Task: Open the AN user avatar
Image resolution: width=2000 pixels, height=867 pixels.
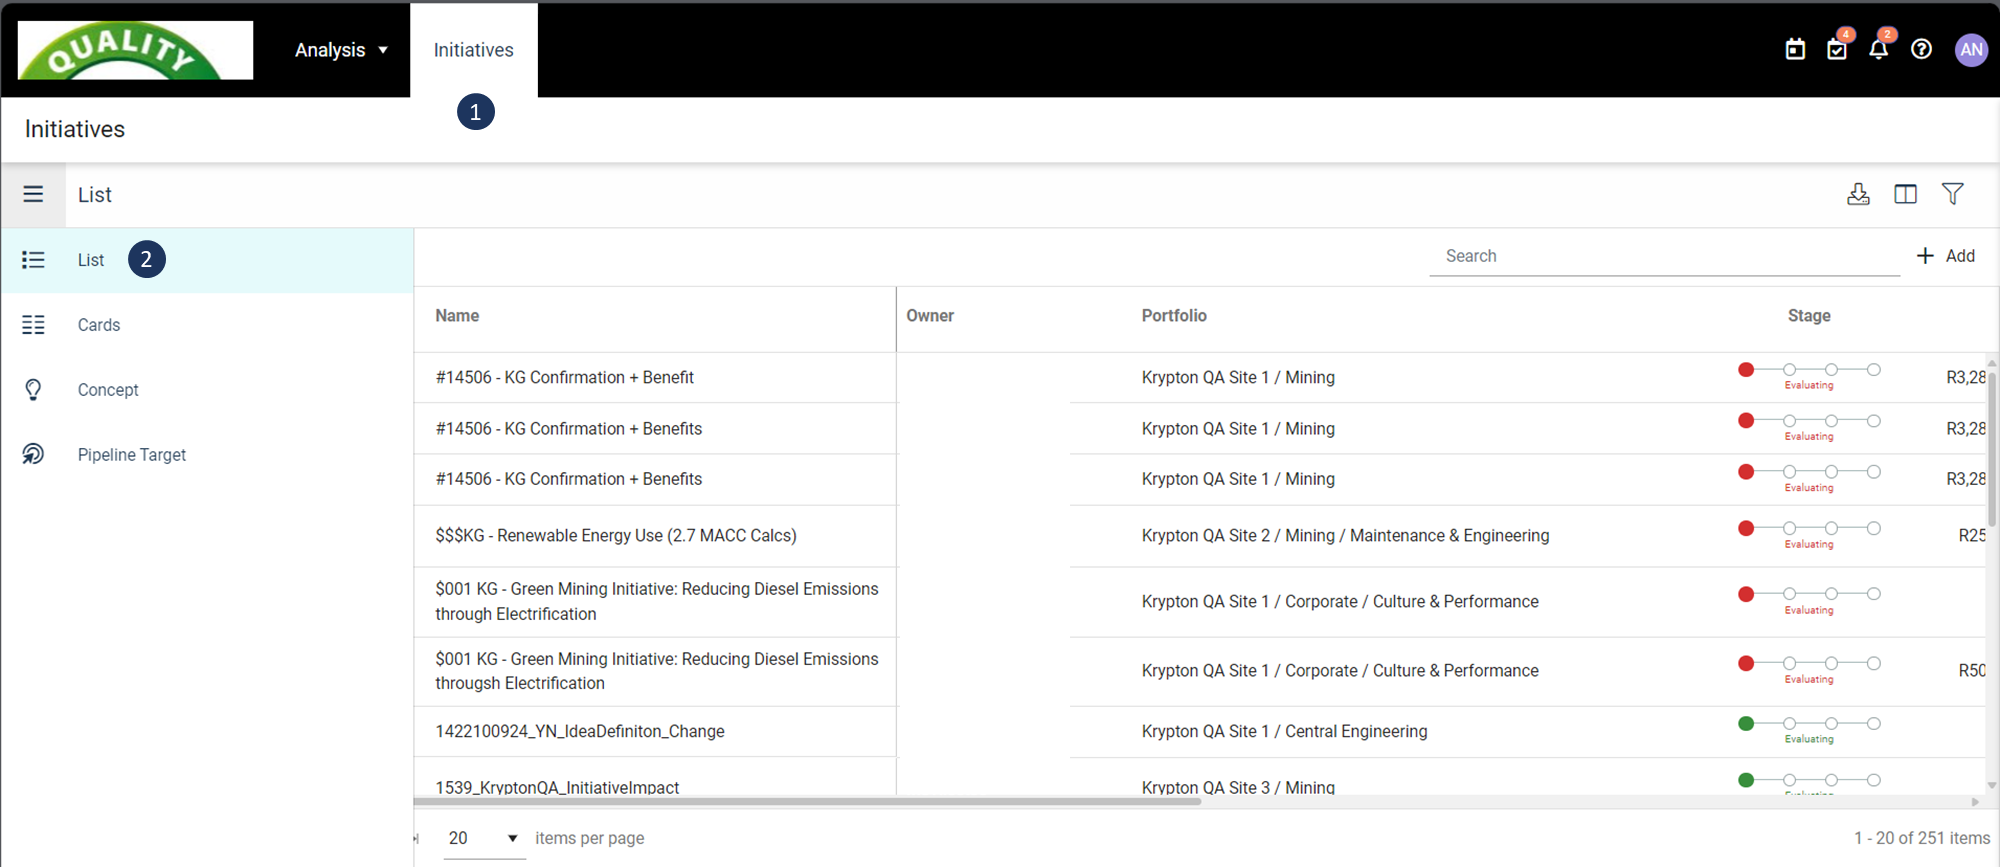Action: click(x=1971, y=50)
